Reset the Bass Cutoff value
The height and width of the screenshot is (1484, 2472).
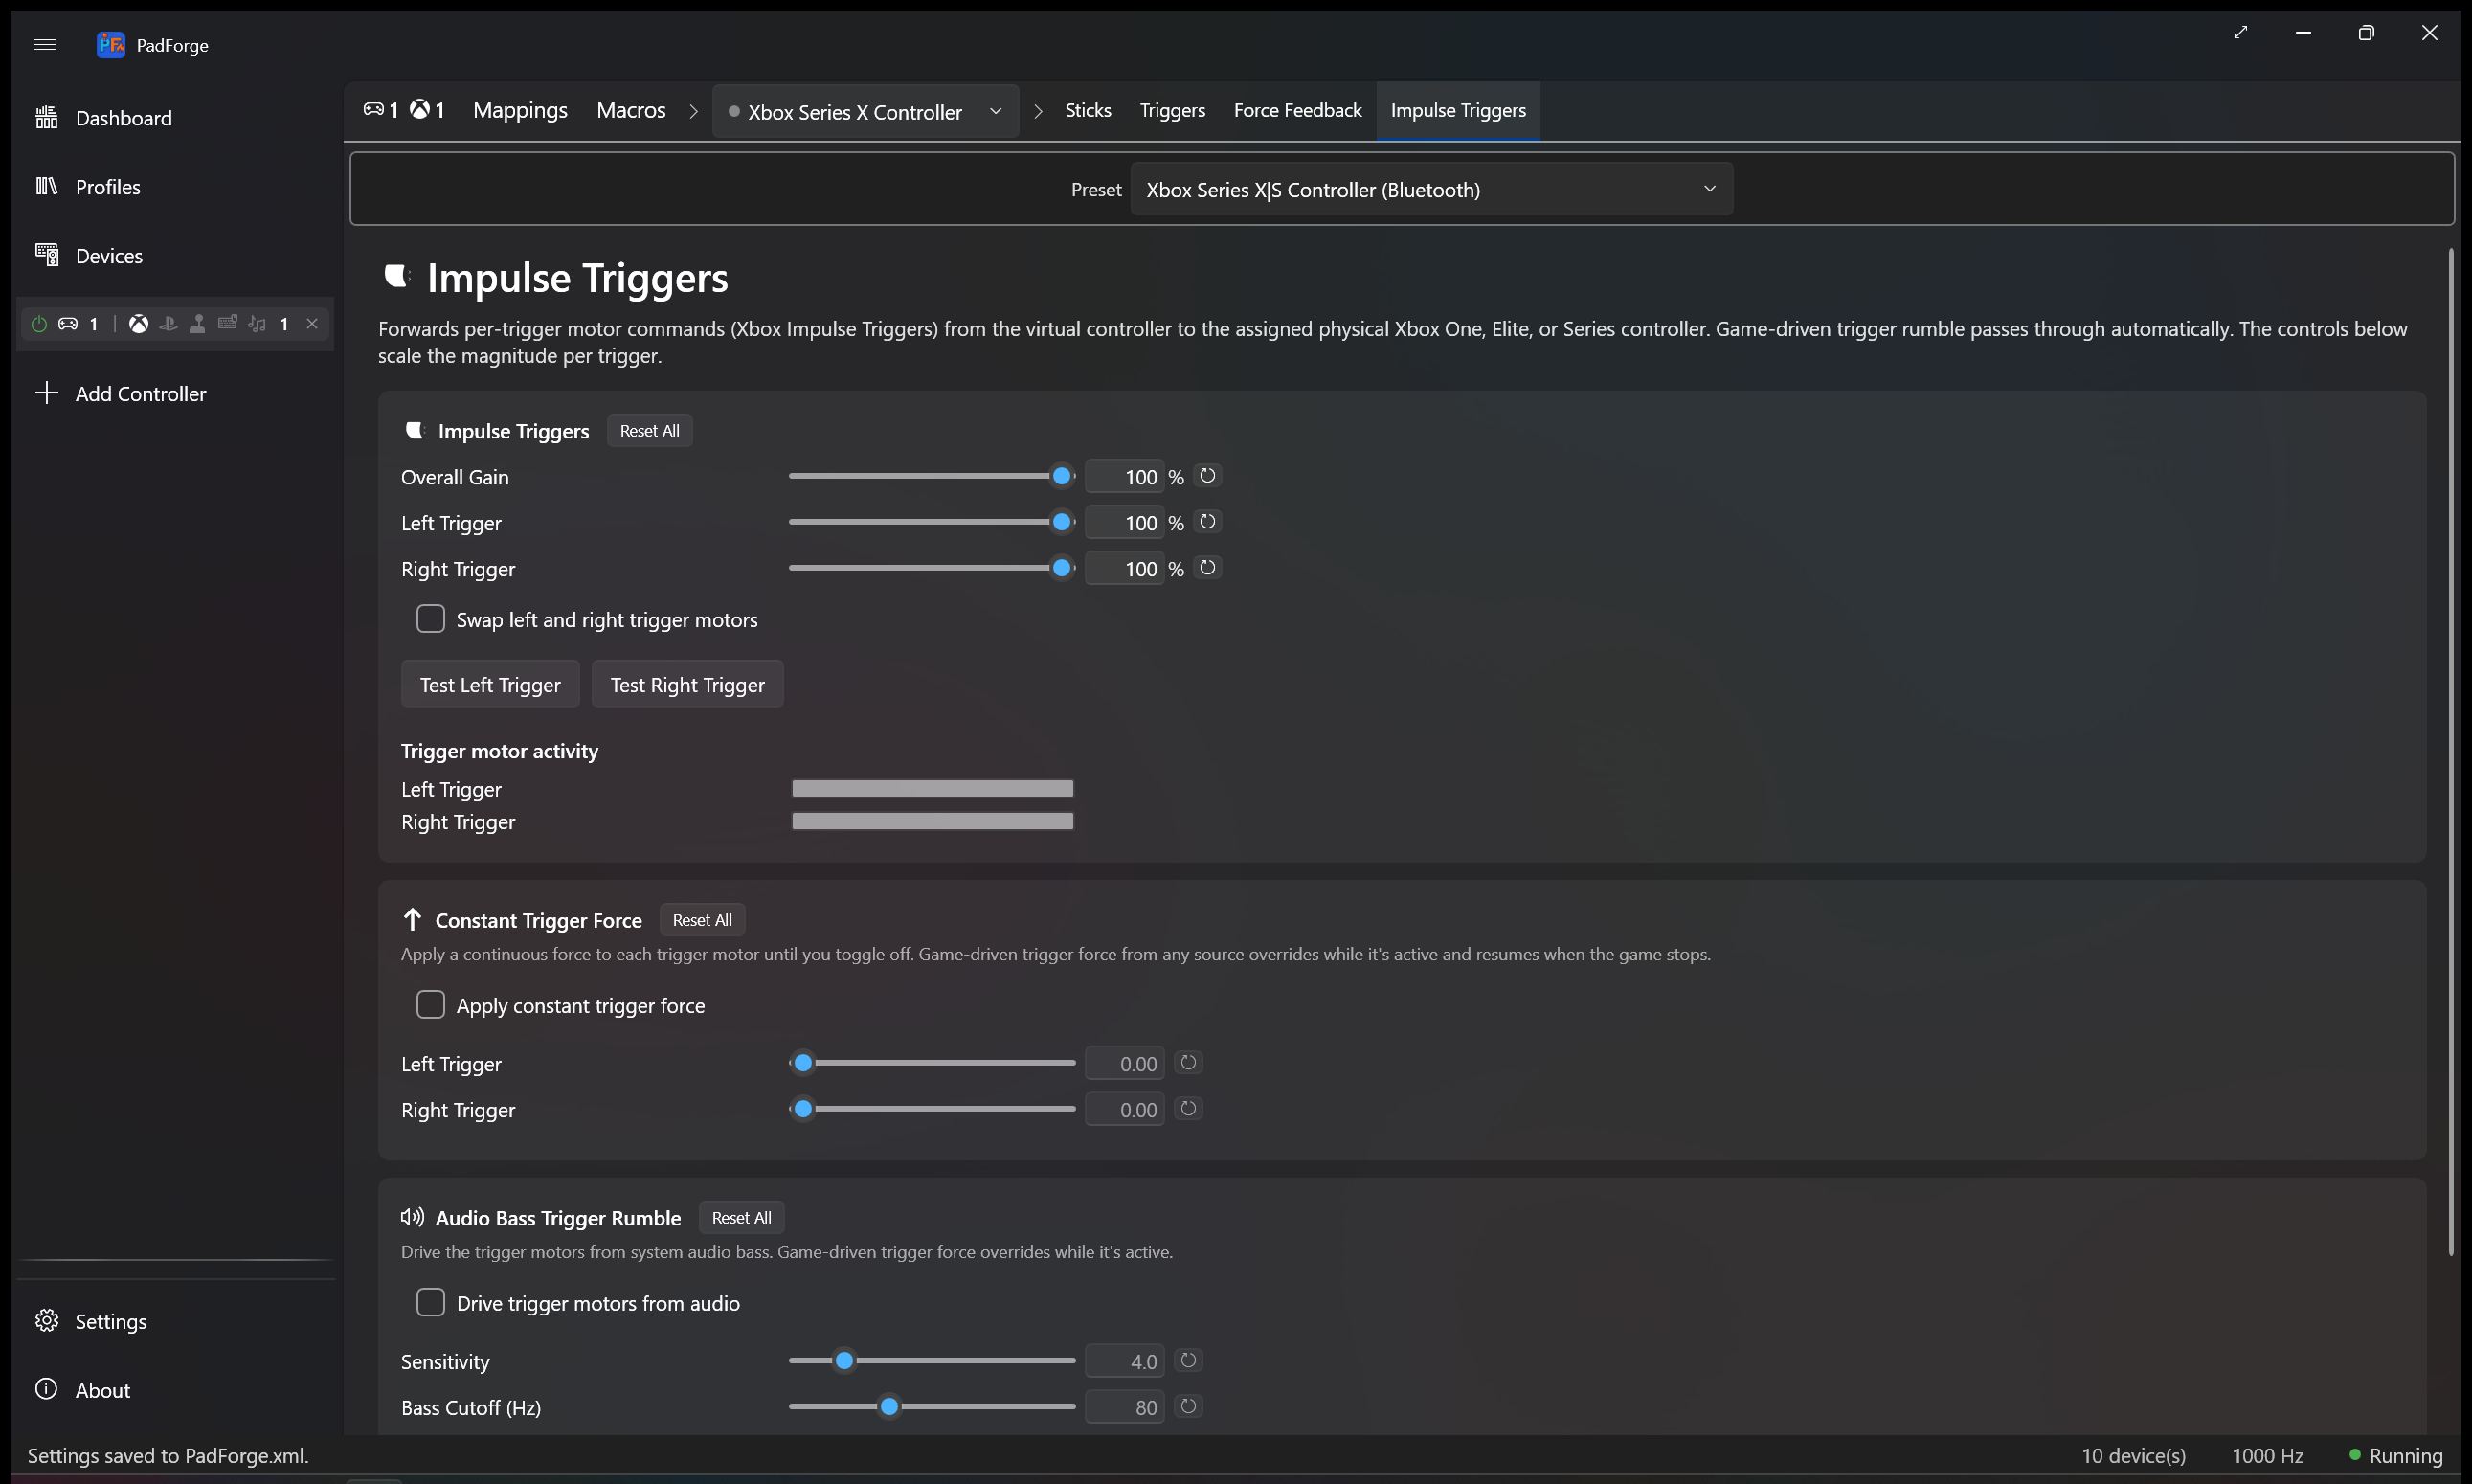[1188, 1407]
